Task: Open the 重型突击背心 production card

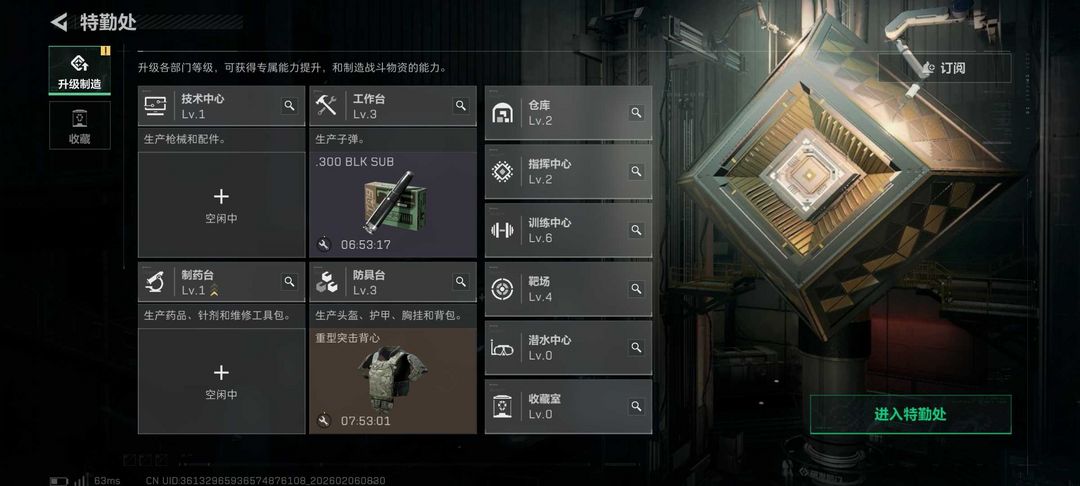Action: tap(393, 381)
